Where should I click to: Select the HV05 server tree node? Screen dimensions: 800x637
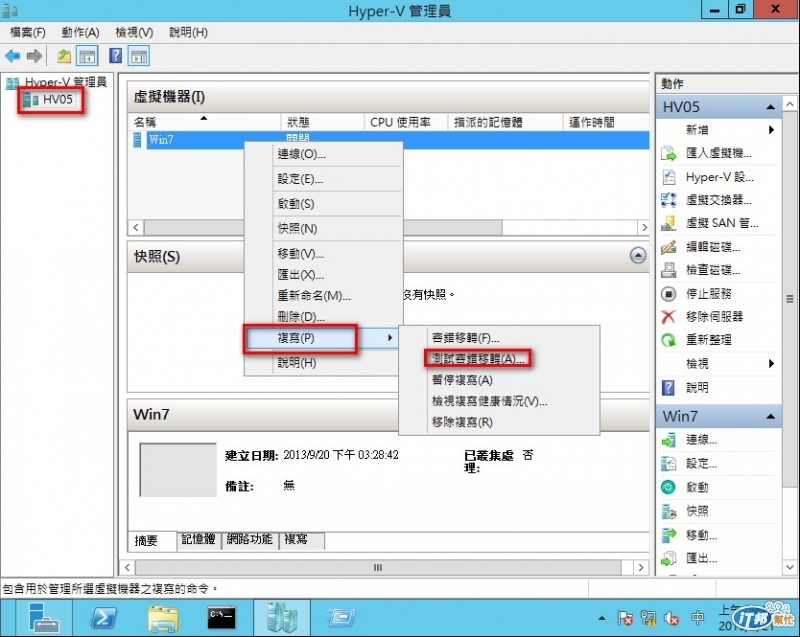click(51, 99)
